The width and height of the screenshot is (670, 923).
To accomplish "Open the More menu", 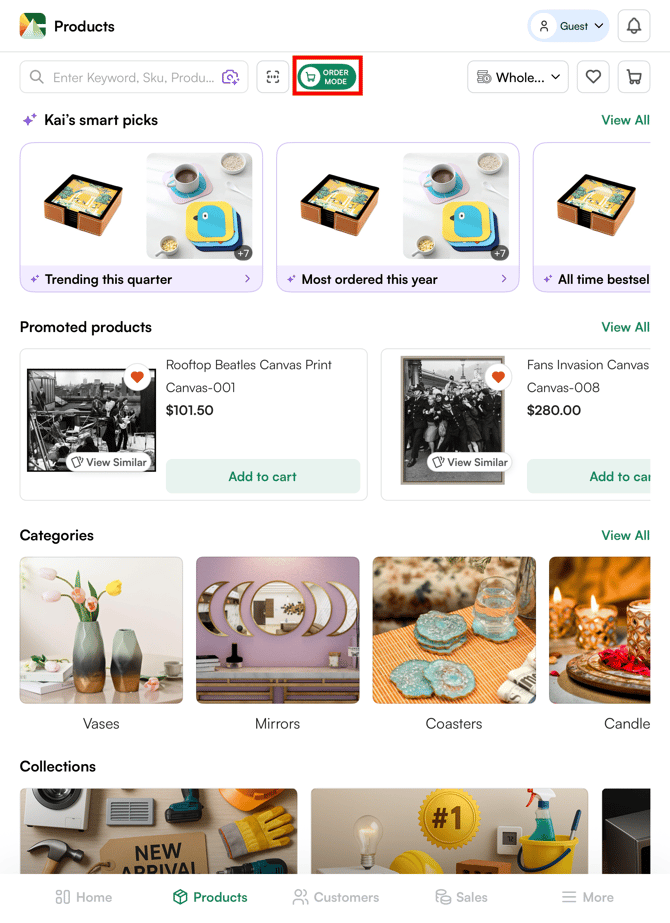I will click(x=587, y=897).
